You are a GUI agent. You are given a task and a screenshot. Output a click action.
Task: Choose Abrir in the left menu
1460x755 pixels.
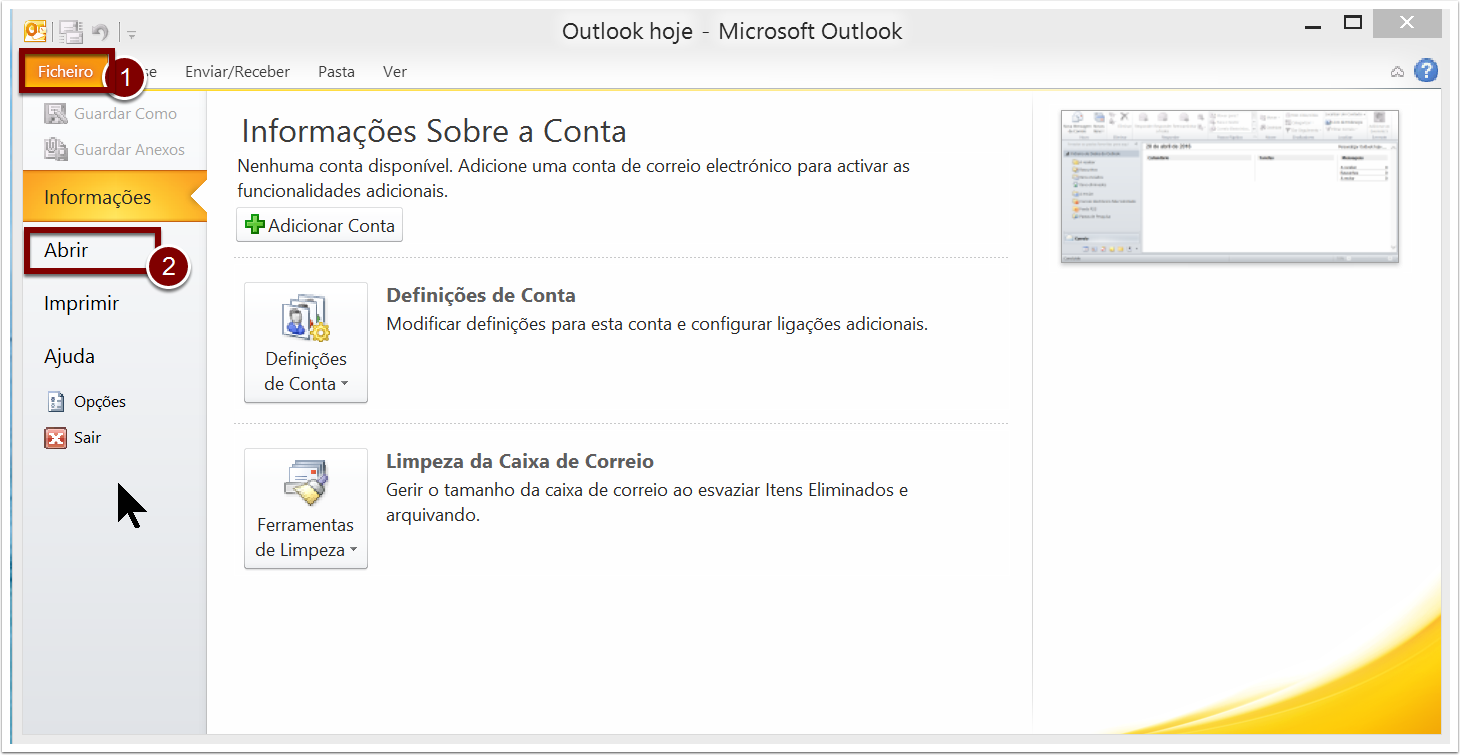pyautogui.click(x=66, y=250)
